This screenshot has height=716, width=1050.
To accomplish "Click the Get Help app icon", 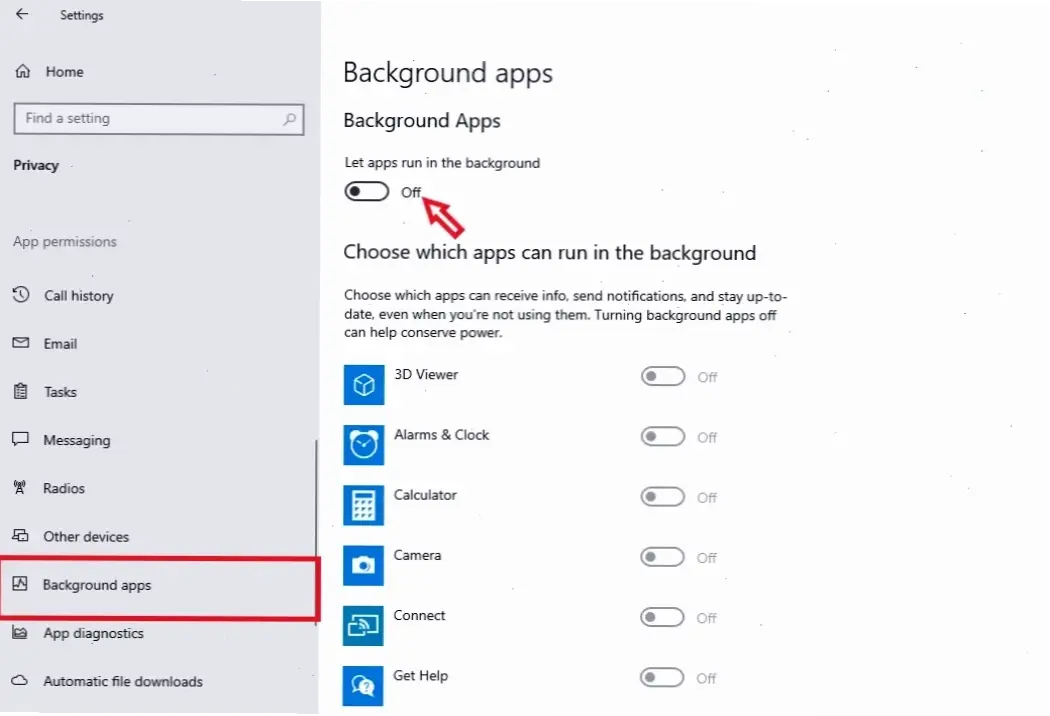I will coord(364,685).
